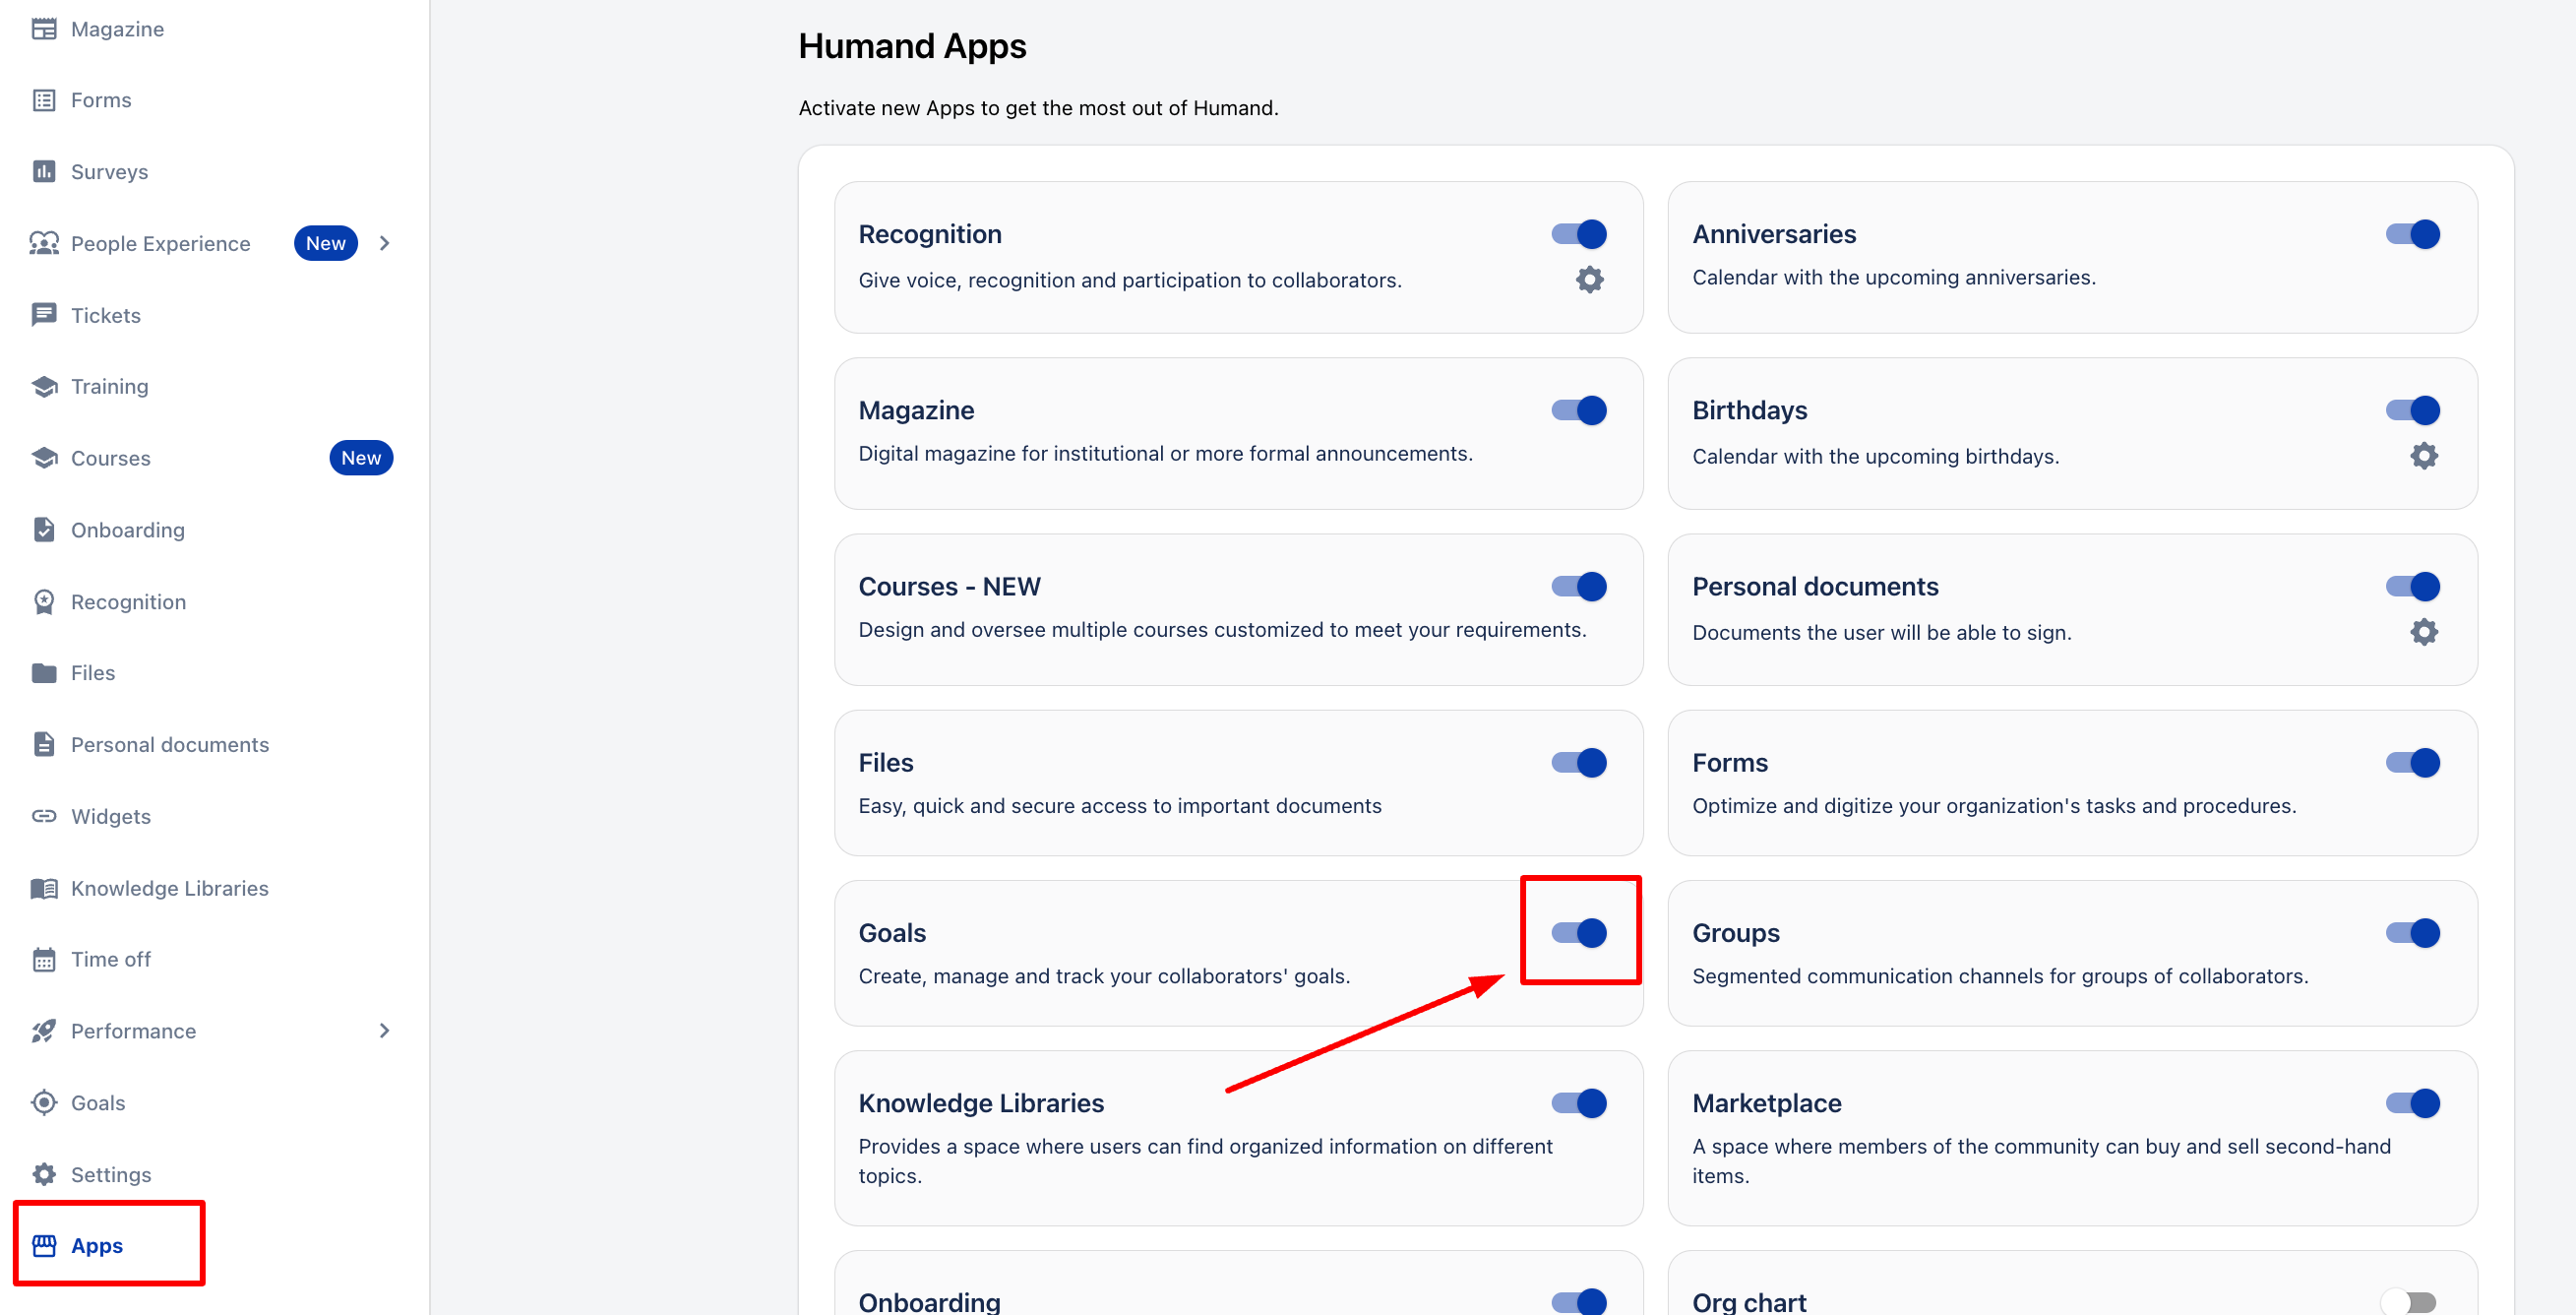Expand the People Experience submenu chevron
Image resolution: width=2576 pixels, height=1315 pixels.
coord(384,243)
